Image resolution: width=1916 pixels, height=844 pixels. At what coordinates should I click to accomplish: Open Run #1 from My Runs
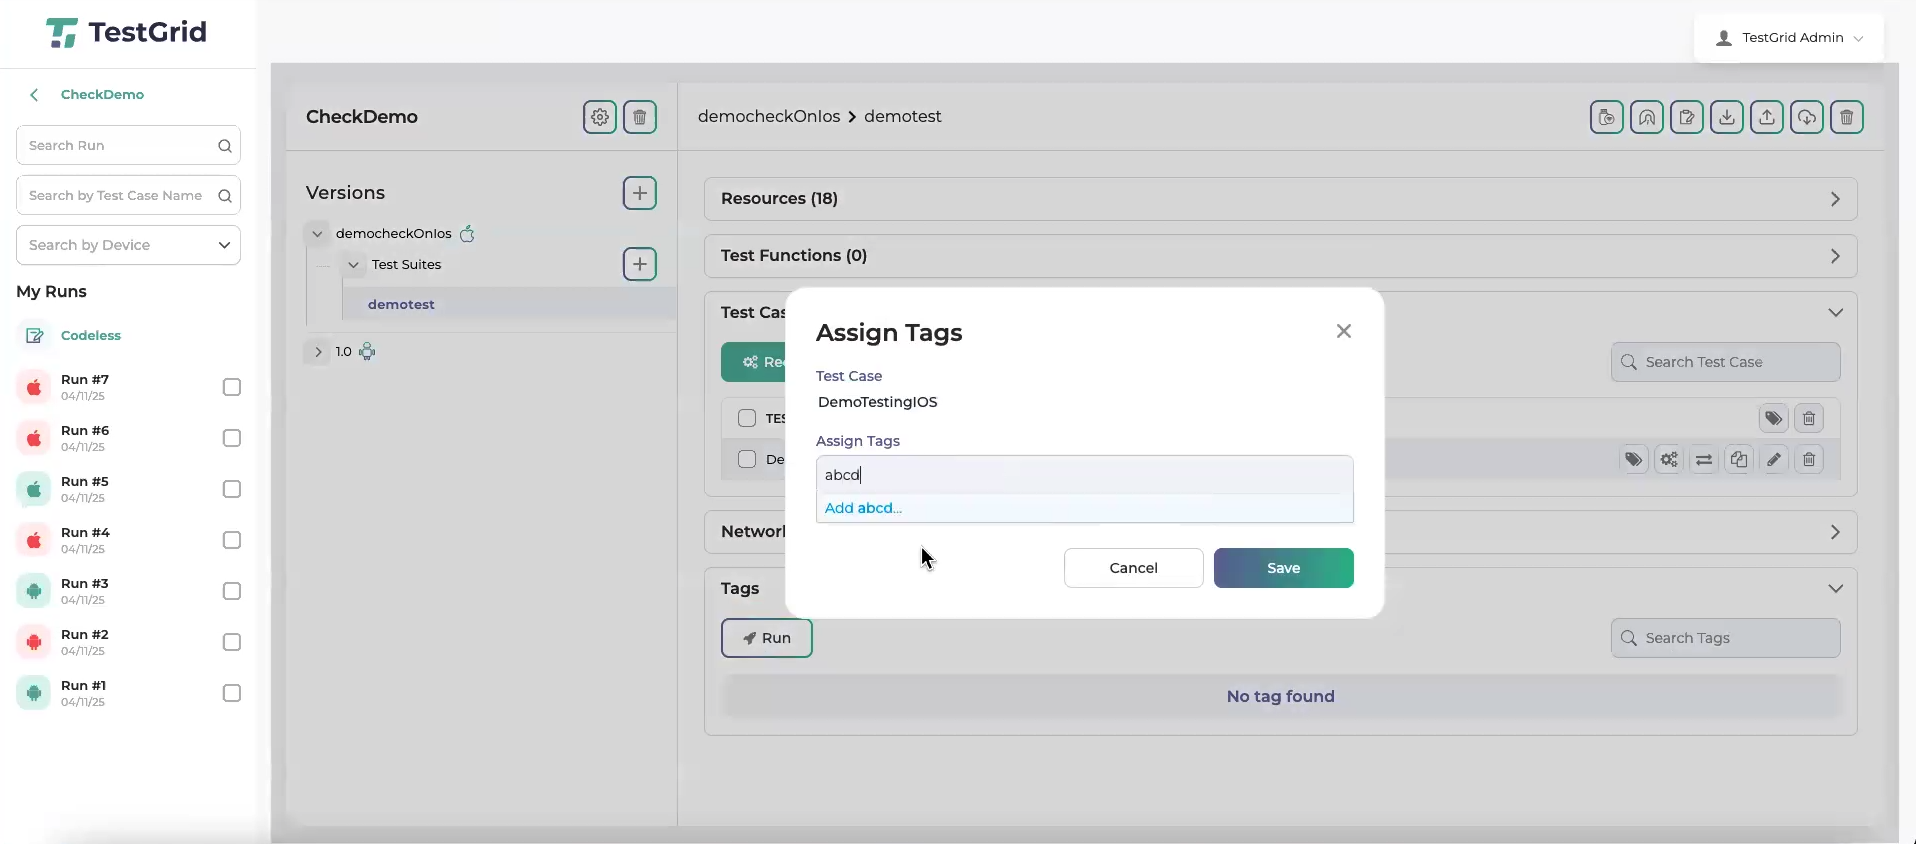pos(83,693)
